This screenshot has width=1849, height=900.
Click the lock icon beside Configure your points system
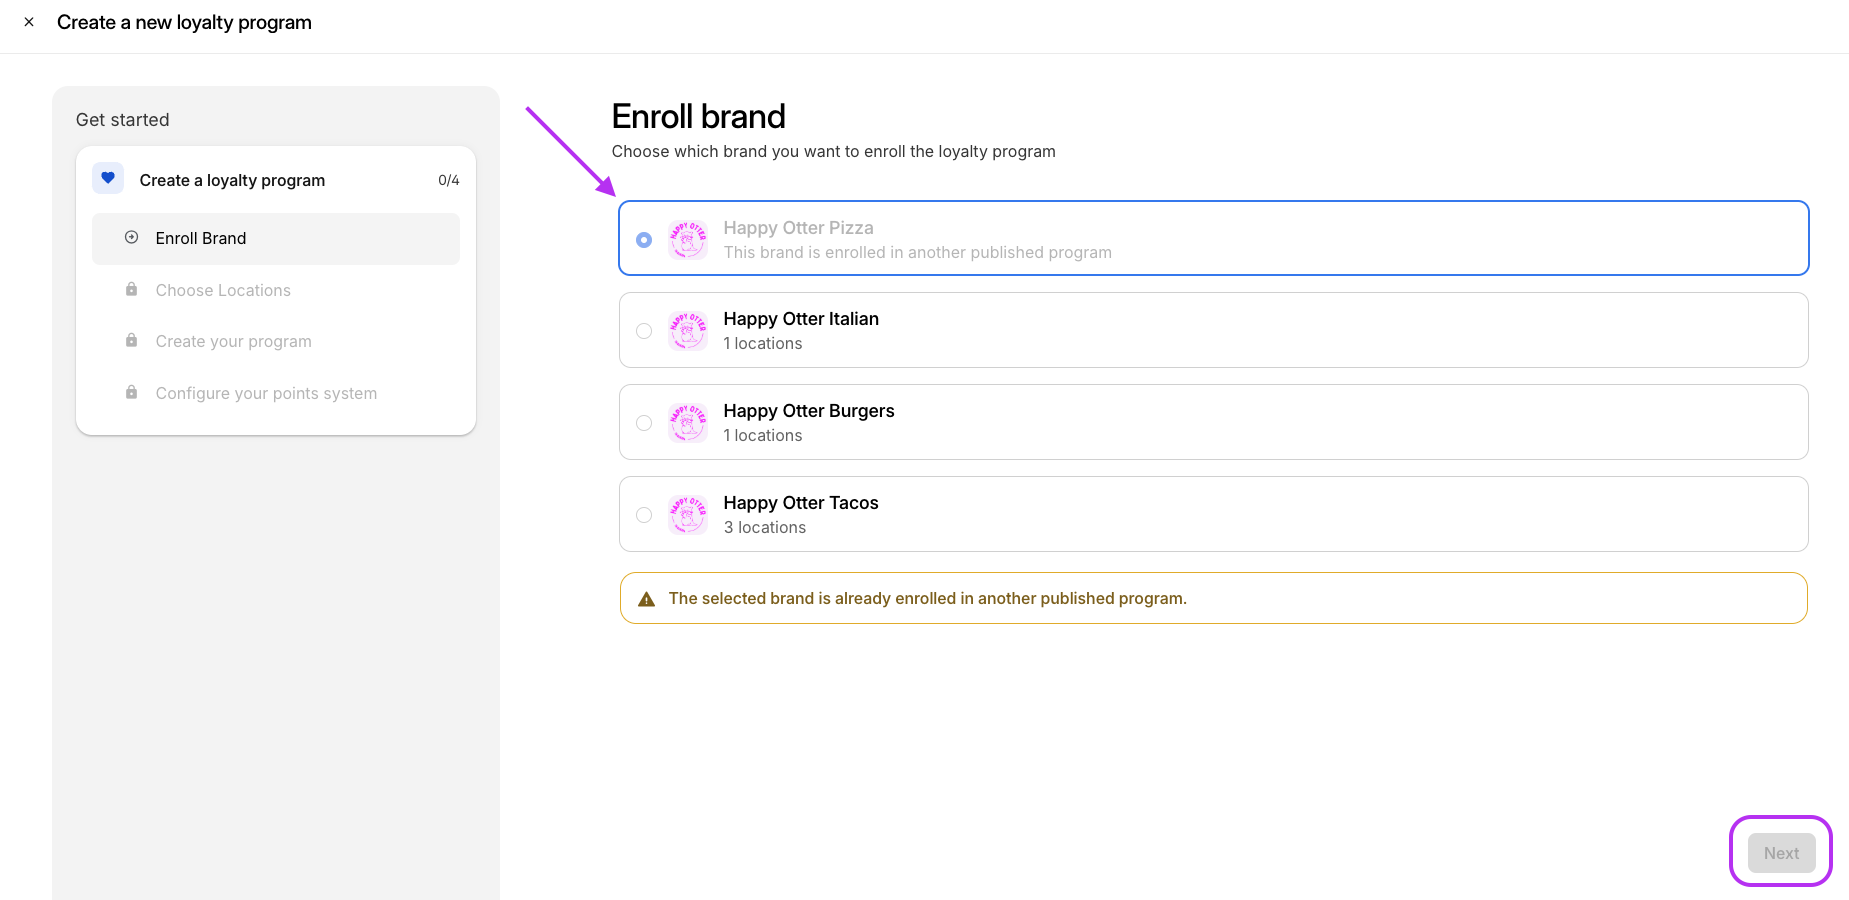point(131,393)
